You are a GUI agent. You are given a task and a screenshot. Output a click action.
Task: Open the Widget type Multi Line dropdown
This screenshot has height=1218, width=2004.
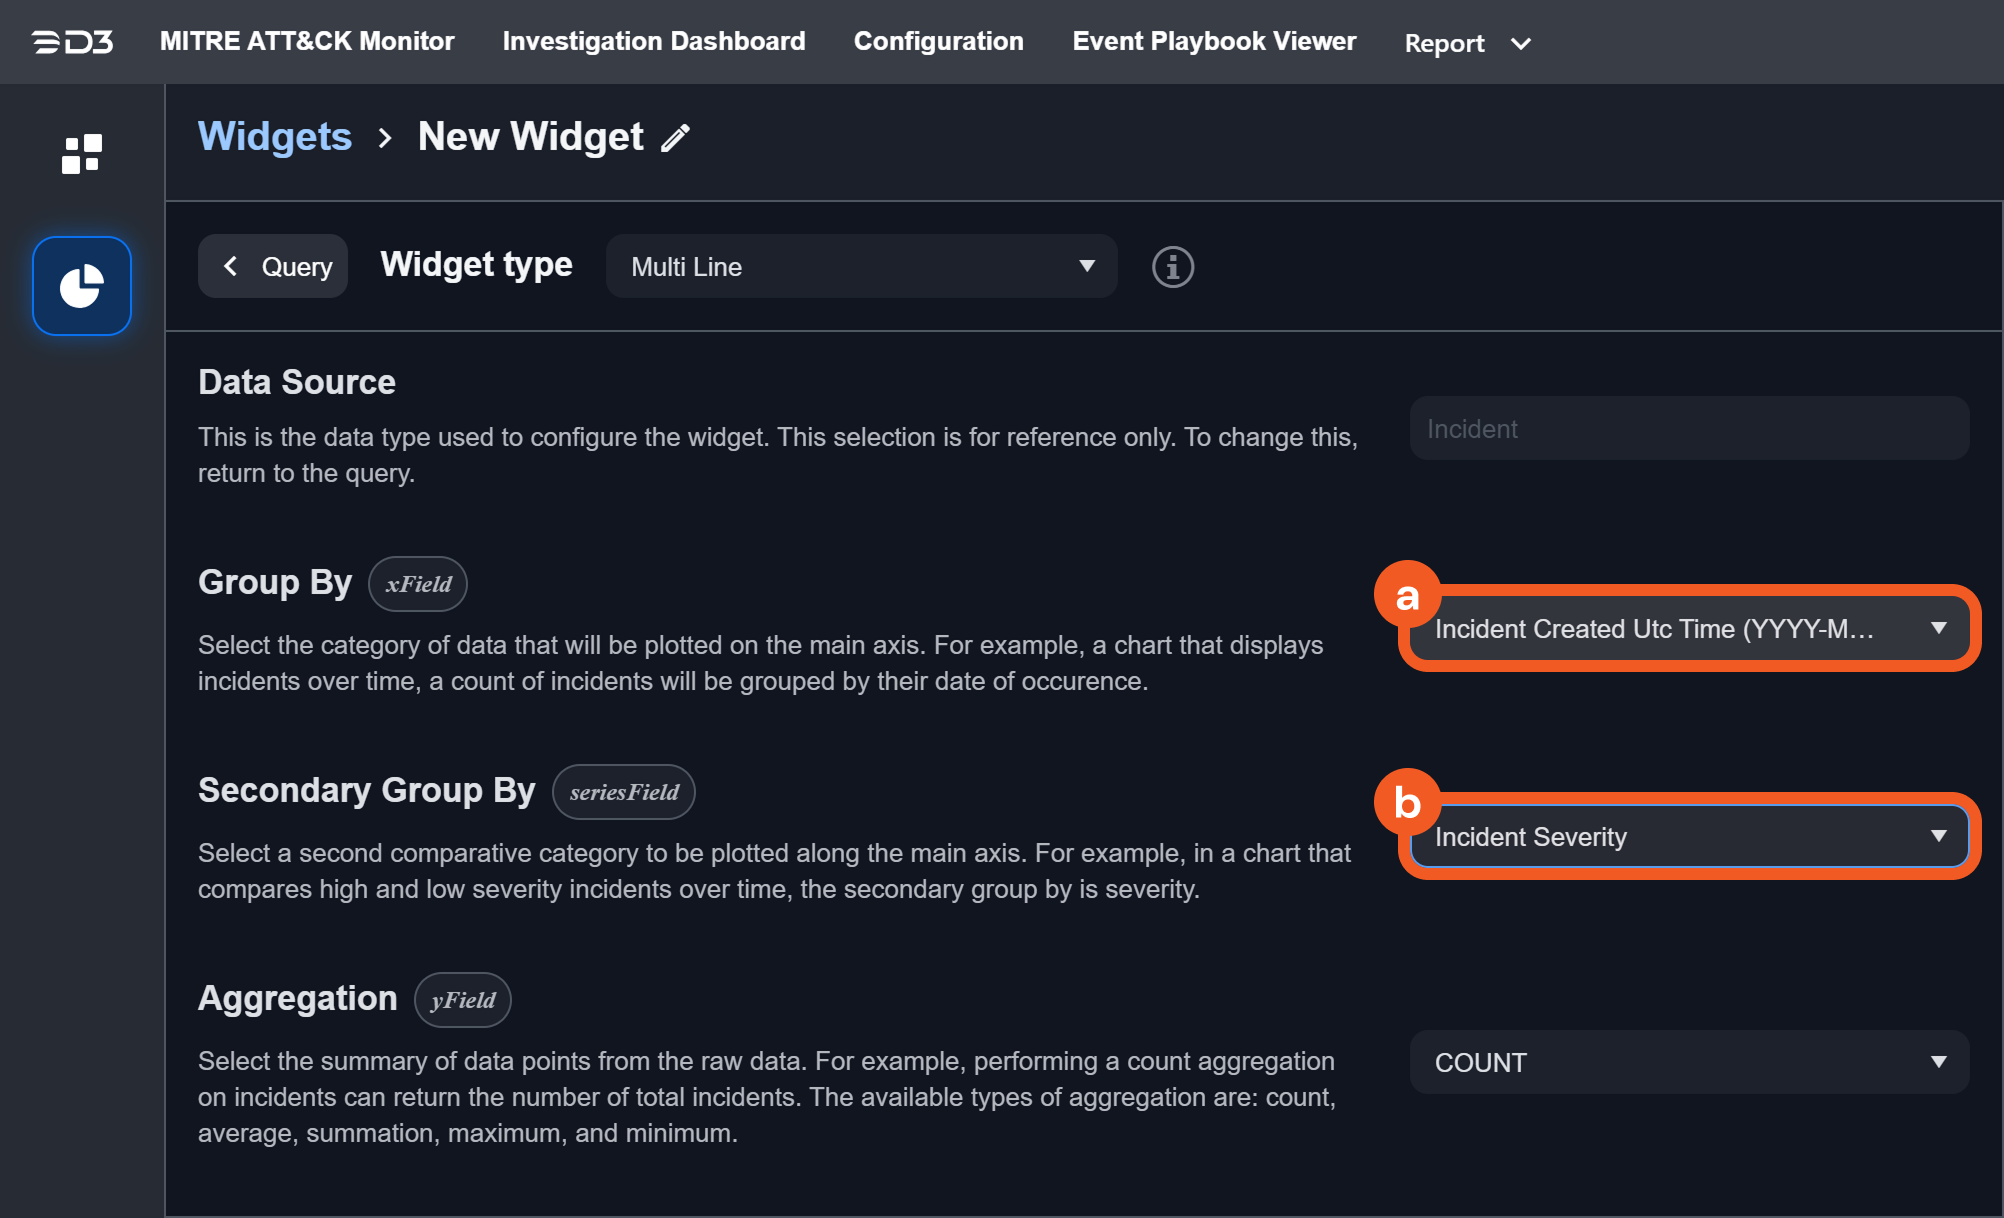[x=861, y=267]
